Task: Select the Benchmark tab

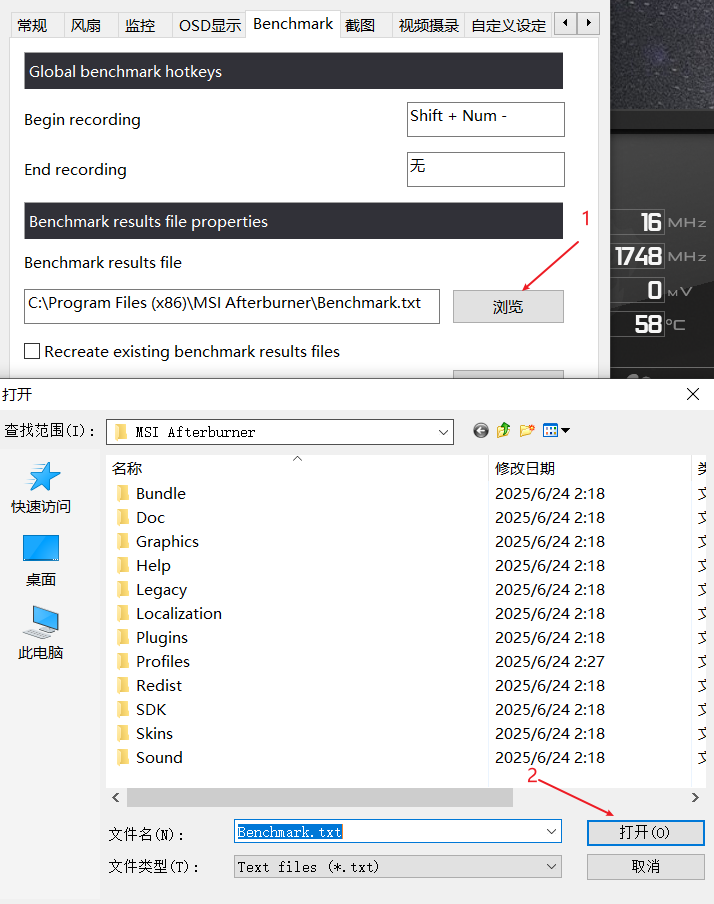Action: point(293,24)
